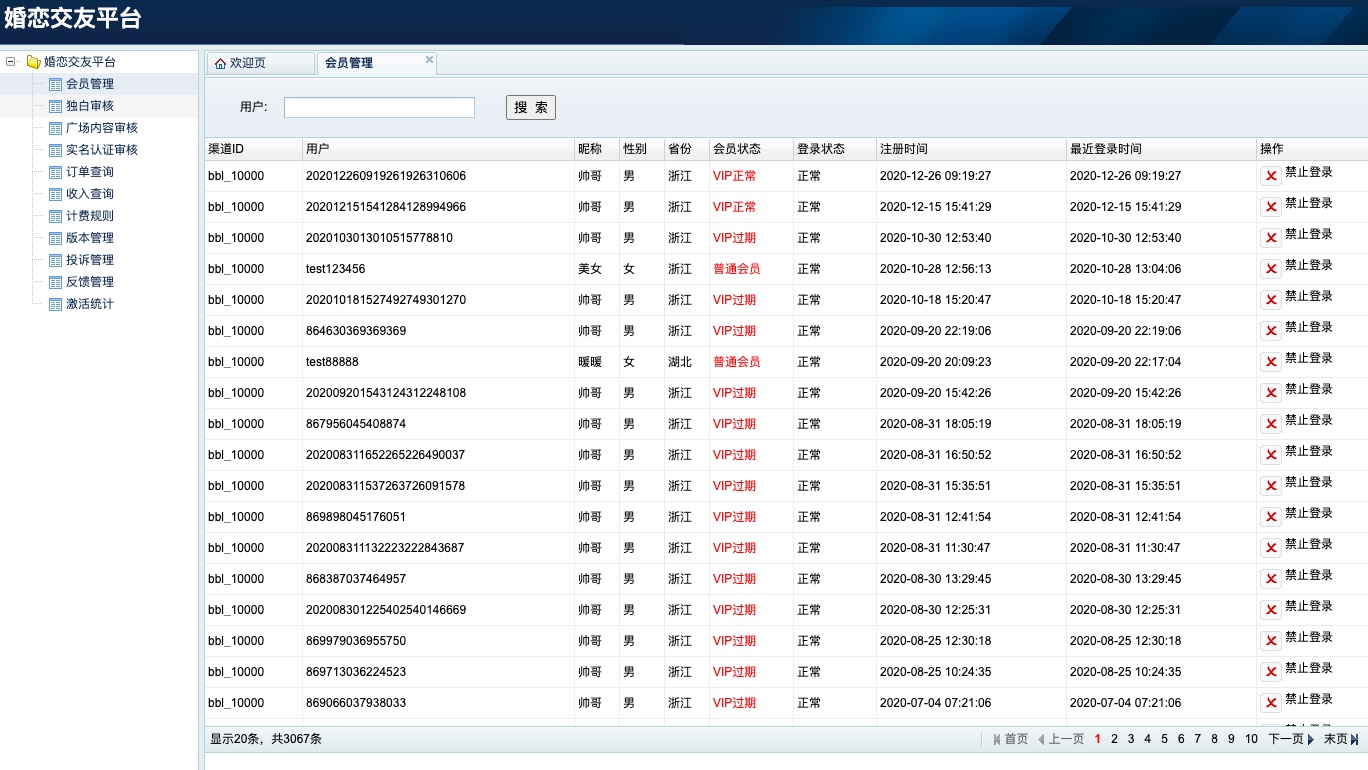Click the grid icon beside 订单查询
This screenshot has width=1368, height=770.
pos(56,172)
